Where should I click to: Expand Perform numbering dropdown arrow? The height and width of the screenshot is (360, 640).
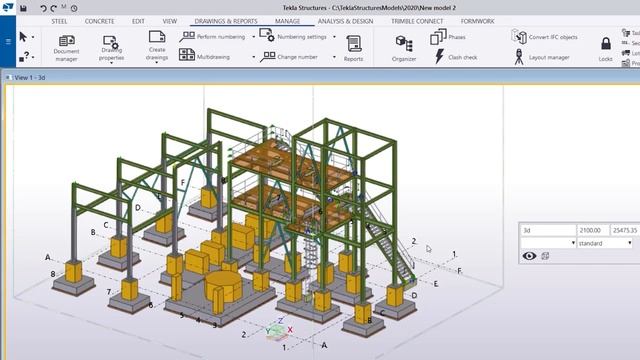click(253, 37)
